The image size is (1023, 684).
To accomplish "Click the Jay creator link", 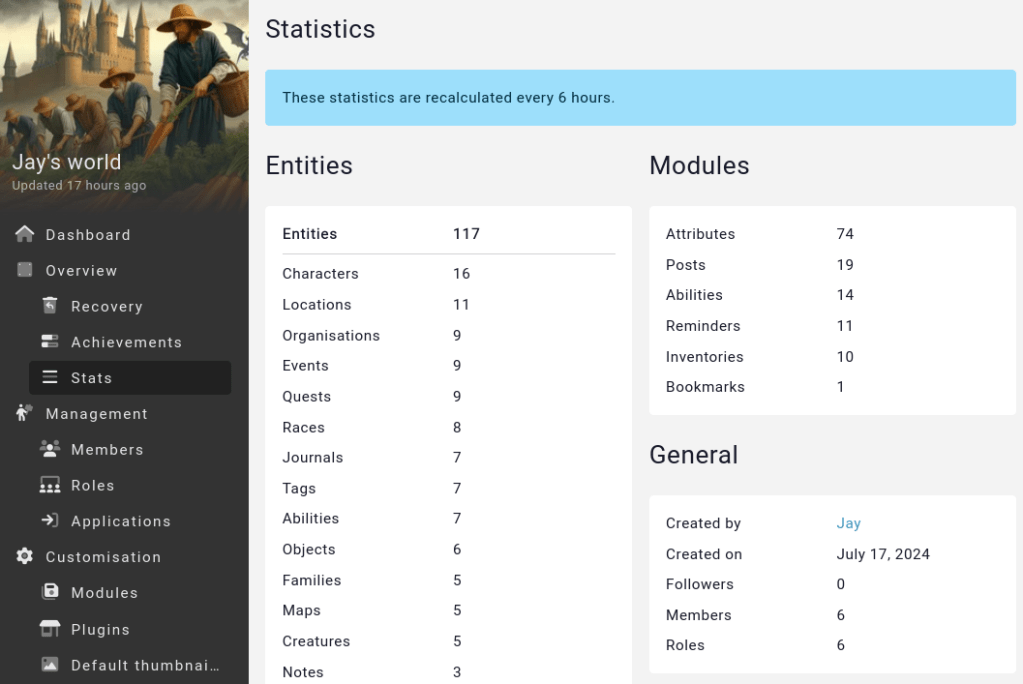I will (x=848, y=523).
